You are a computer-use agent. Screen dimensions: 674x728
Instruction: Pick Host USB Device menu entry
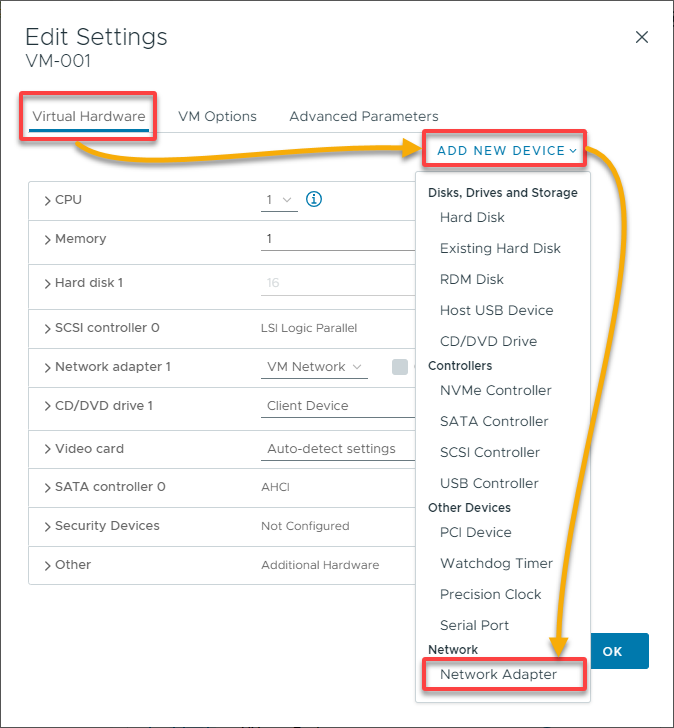pyautogui.click(x=496, y=310)
